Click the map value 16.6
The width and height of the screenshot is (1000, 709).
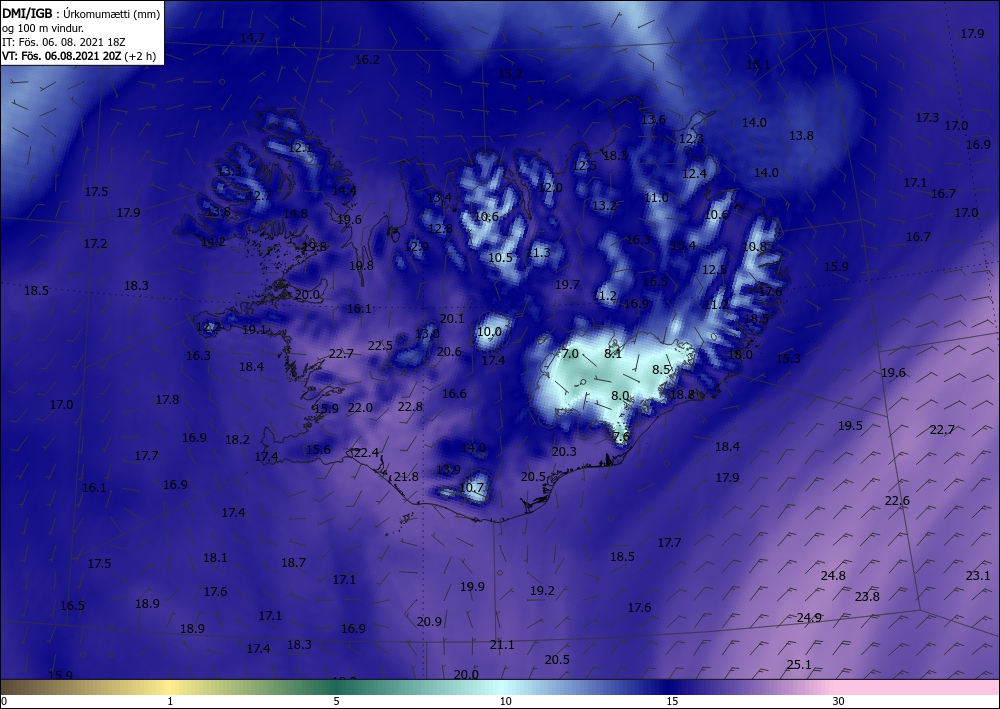click(x=454, y=393)
